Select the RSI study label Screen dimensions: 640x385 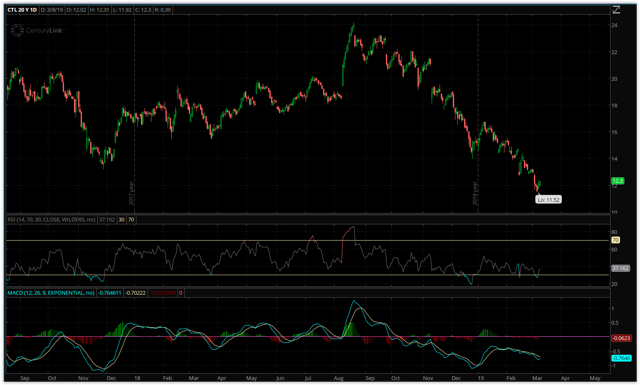(x=51, y=220)
